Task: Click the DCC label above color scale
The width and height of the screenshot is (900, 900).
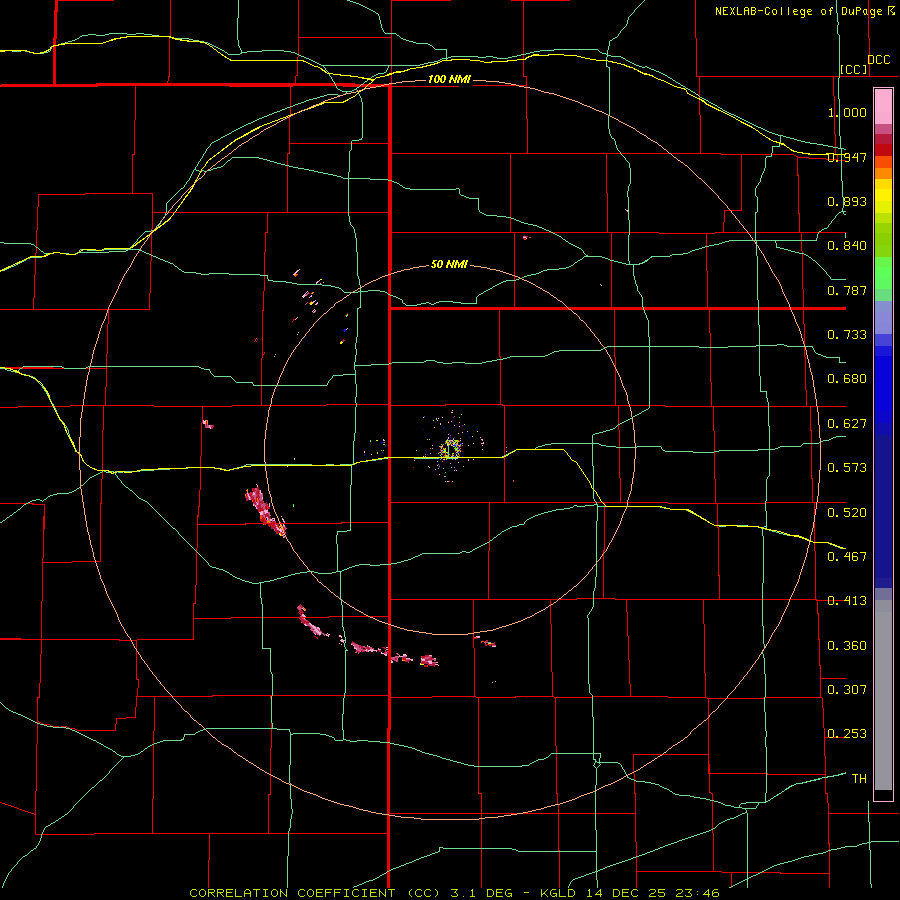Action: (878, 59)
